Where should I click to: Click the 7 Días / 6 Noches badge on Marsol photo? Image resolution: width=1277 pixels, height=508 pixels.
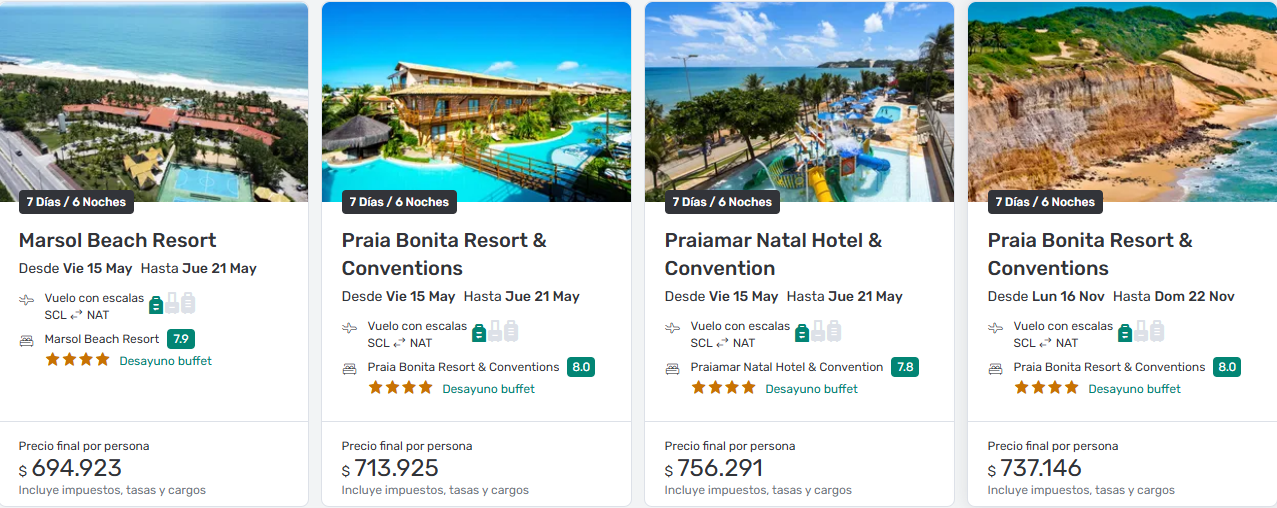pyautogui.click(x=76, y=202)
